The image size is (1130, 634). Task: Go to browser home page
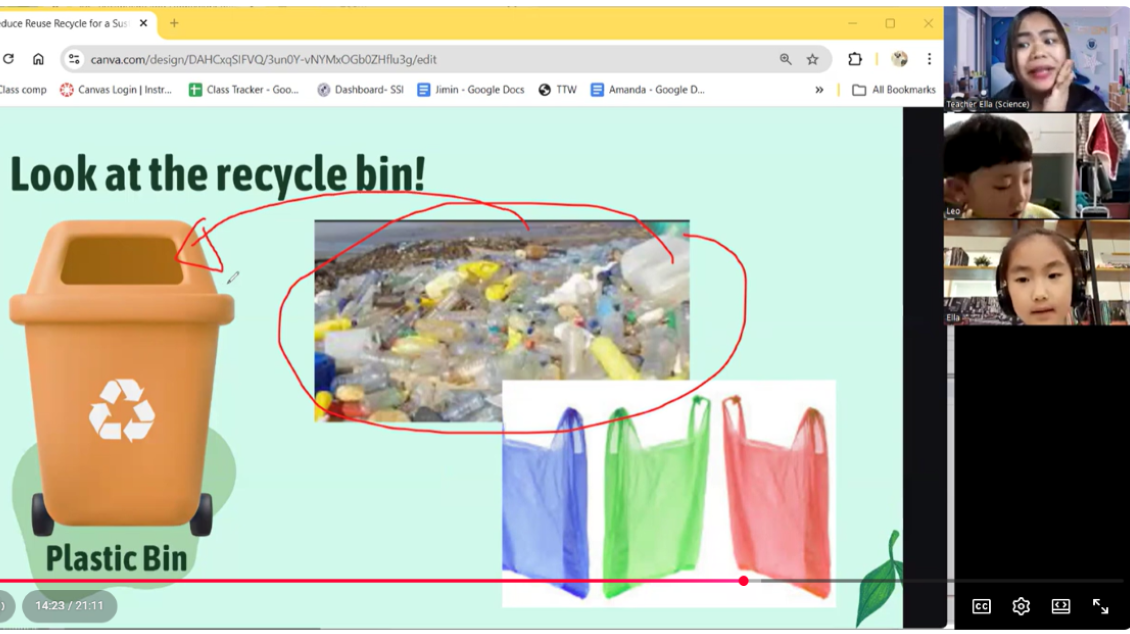pos(38,59)
